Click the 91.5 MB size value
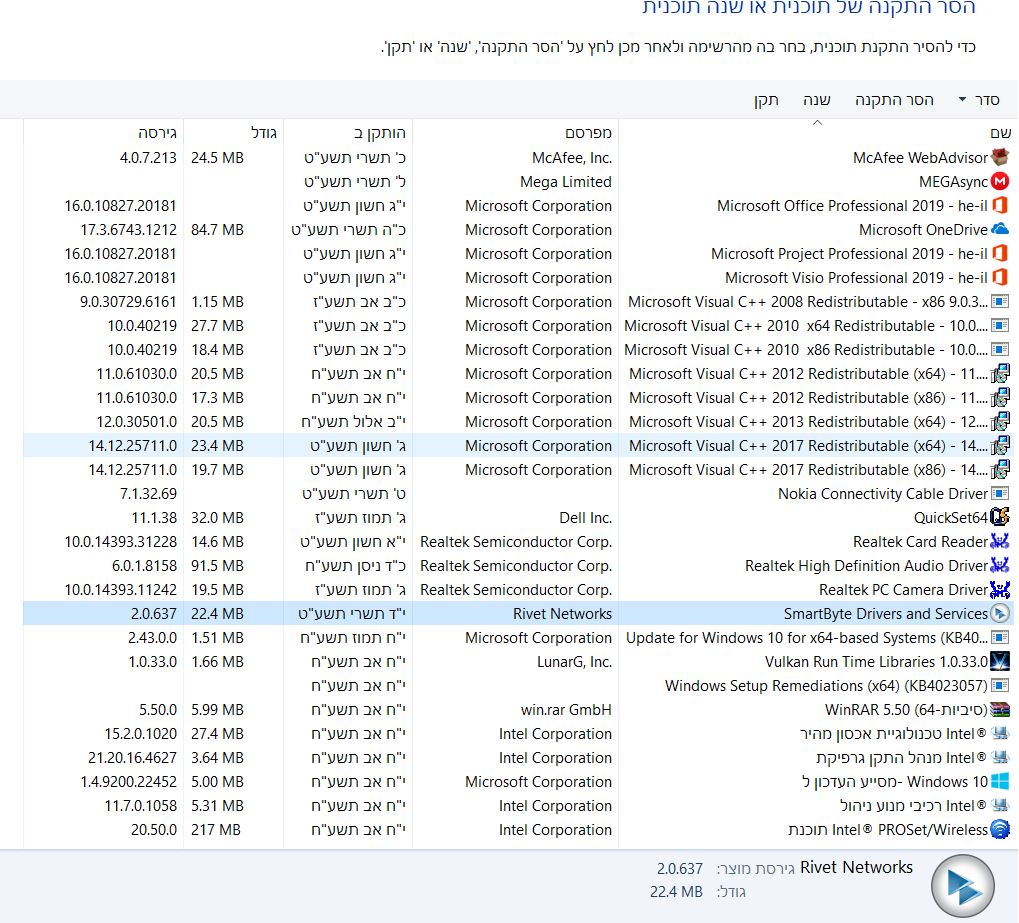The image size is (1019, 923). [x=217, y=566]
